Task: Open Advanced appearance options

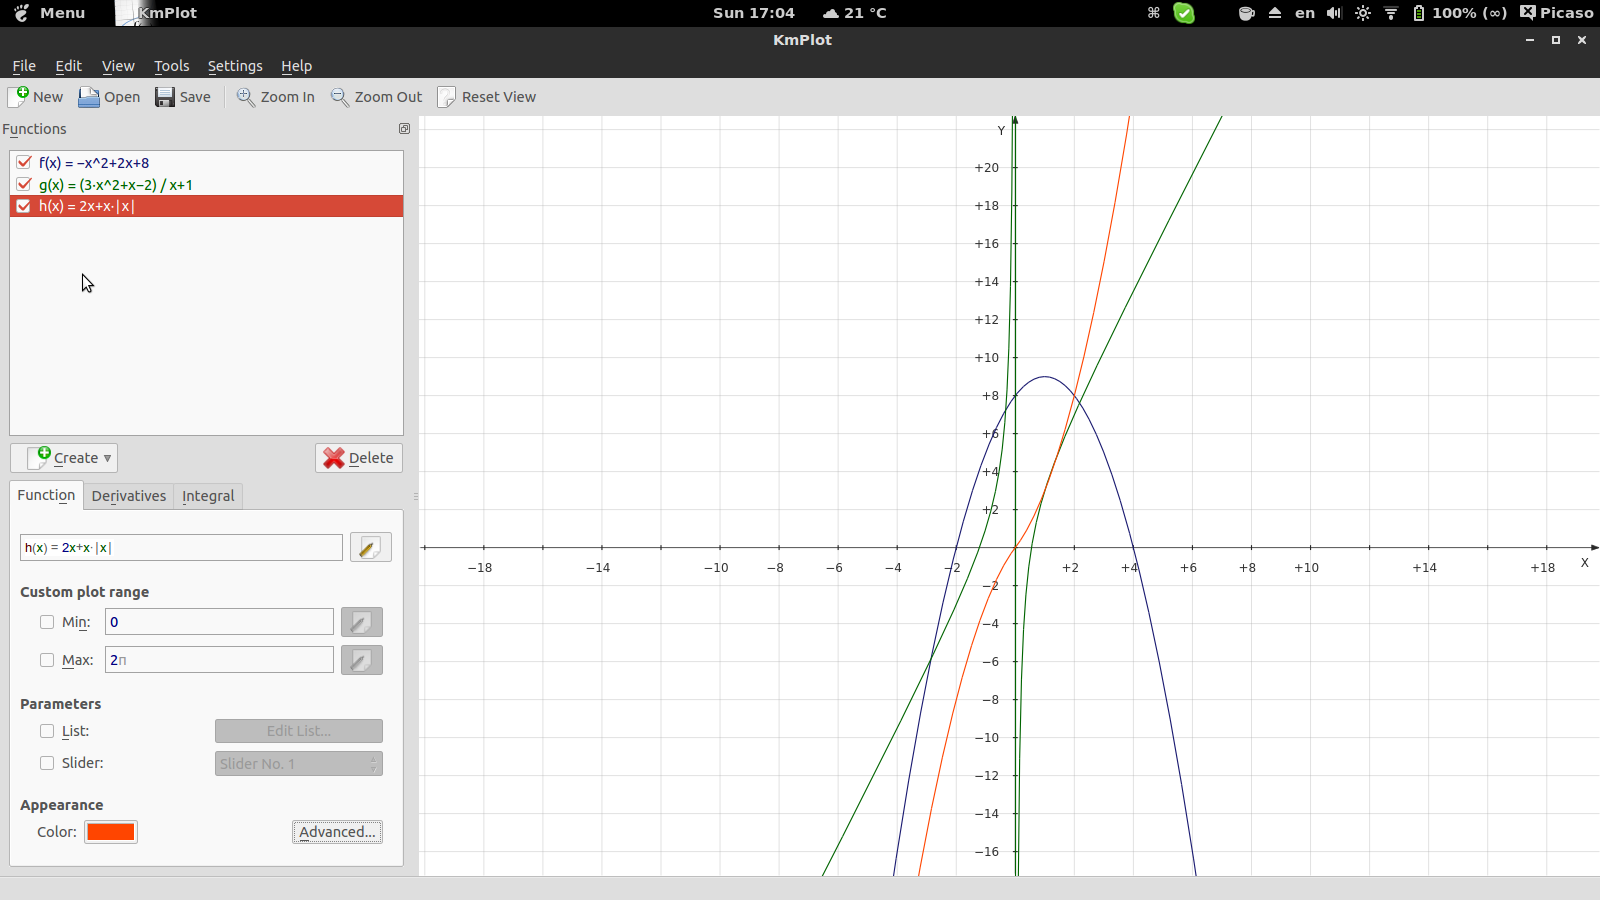Action: [337, 832]
